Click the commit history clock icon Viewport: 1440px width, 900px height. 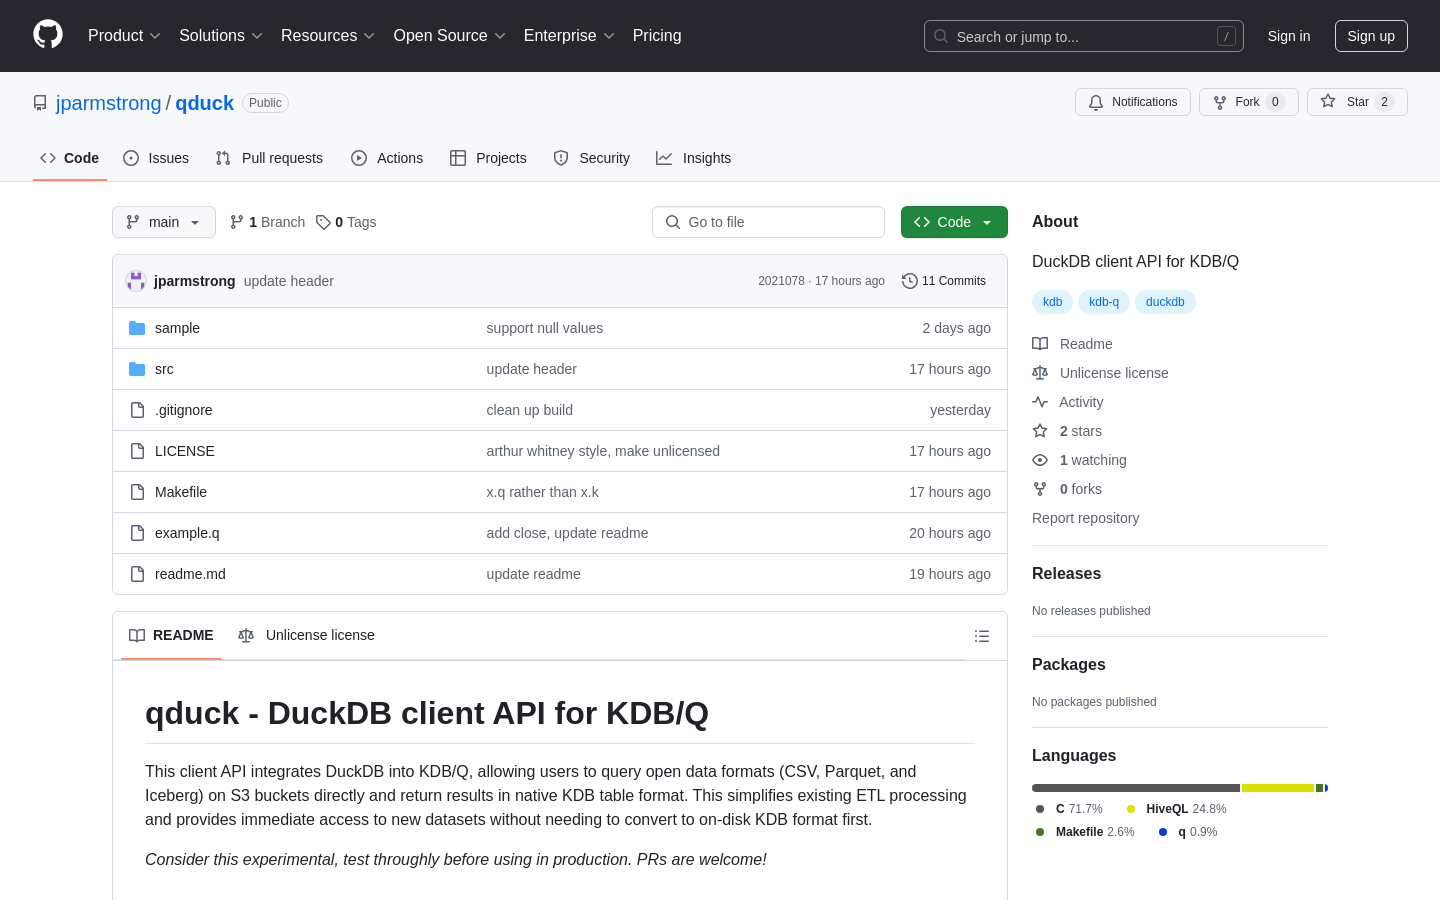pyautogui.click(x=909, y=281)
